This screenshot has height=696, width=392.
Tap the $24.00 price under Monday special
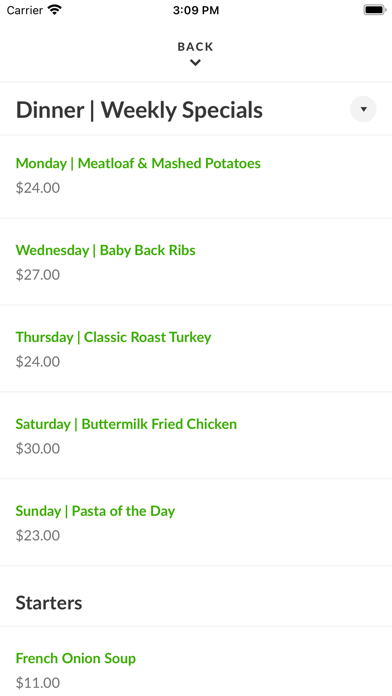click(x=38, y=188)
